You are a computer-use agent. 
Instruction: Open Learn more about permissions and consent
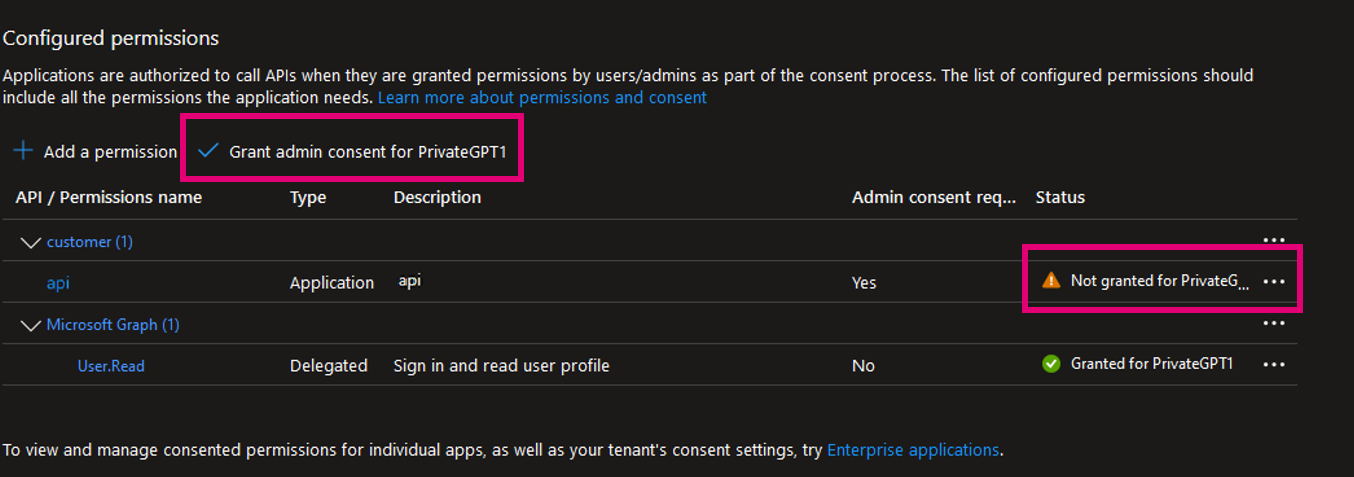(542, 98)
